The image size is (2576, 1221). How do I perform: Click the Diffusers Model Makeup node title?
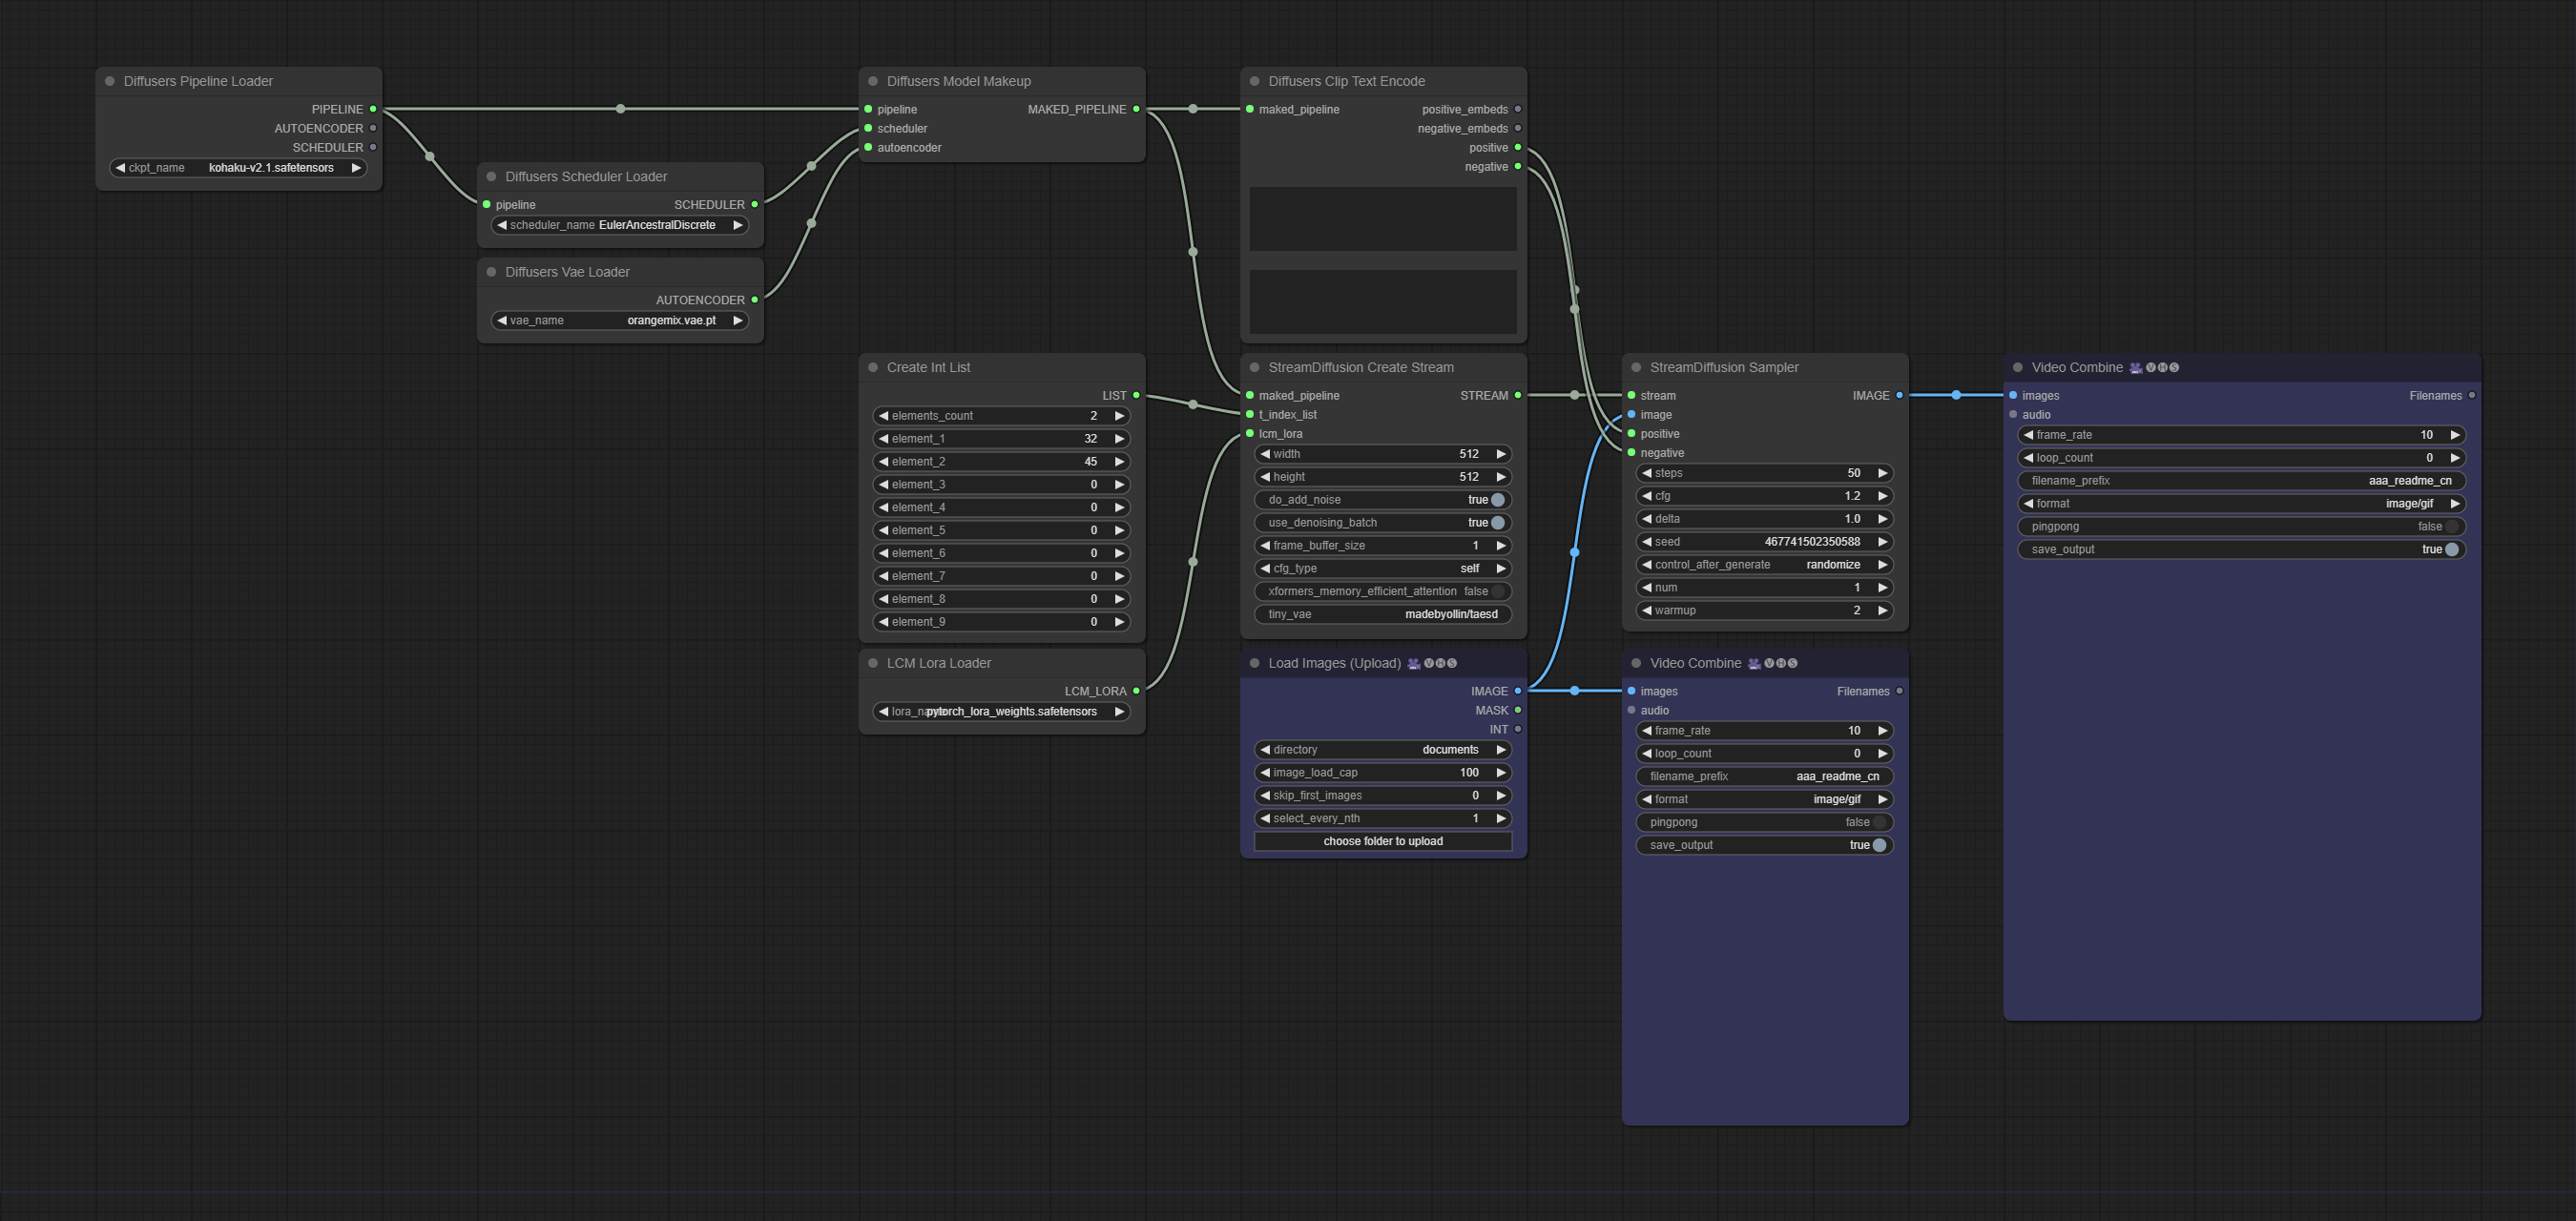[x=958, y=81]
